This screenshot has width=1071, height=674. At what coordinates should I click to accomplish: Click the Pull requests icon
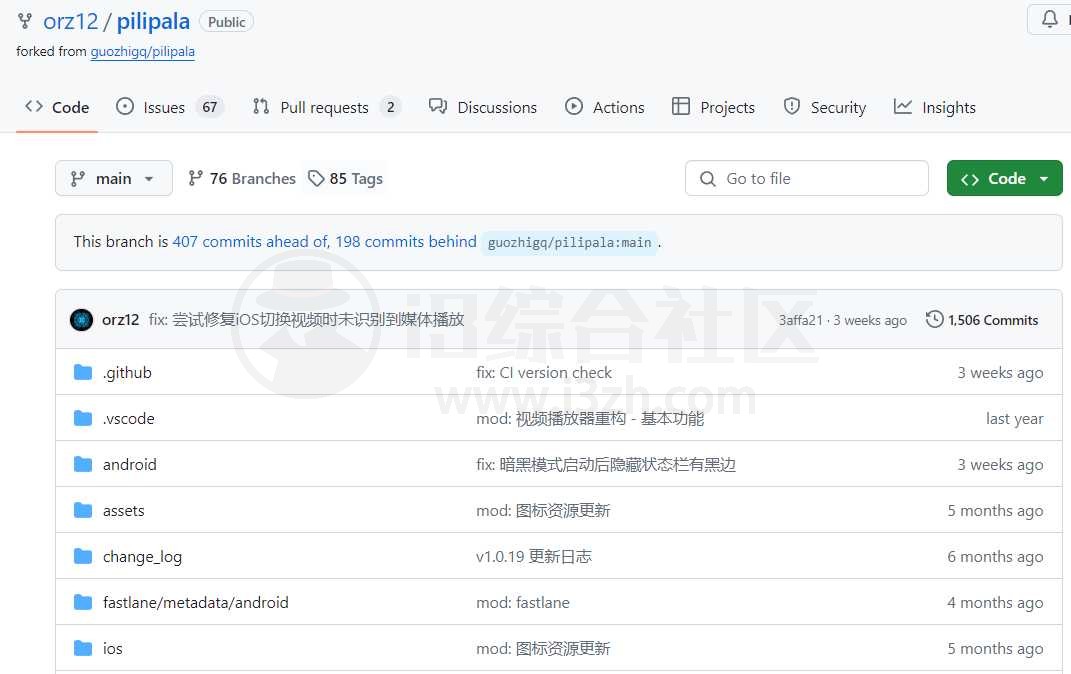(261, 107)
